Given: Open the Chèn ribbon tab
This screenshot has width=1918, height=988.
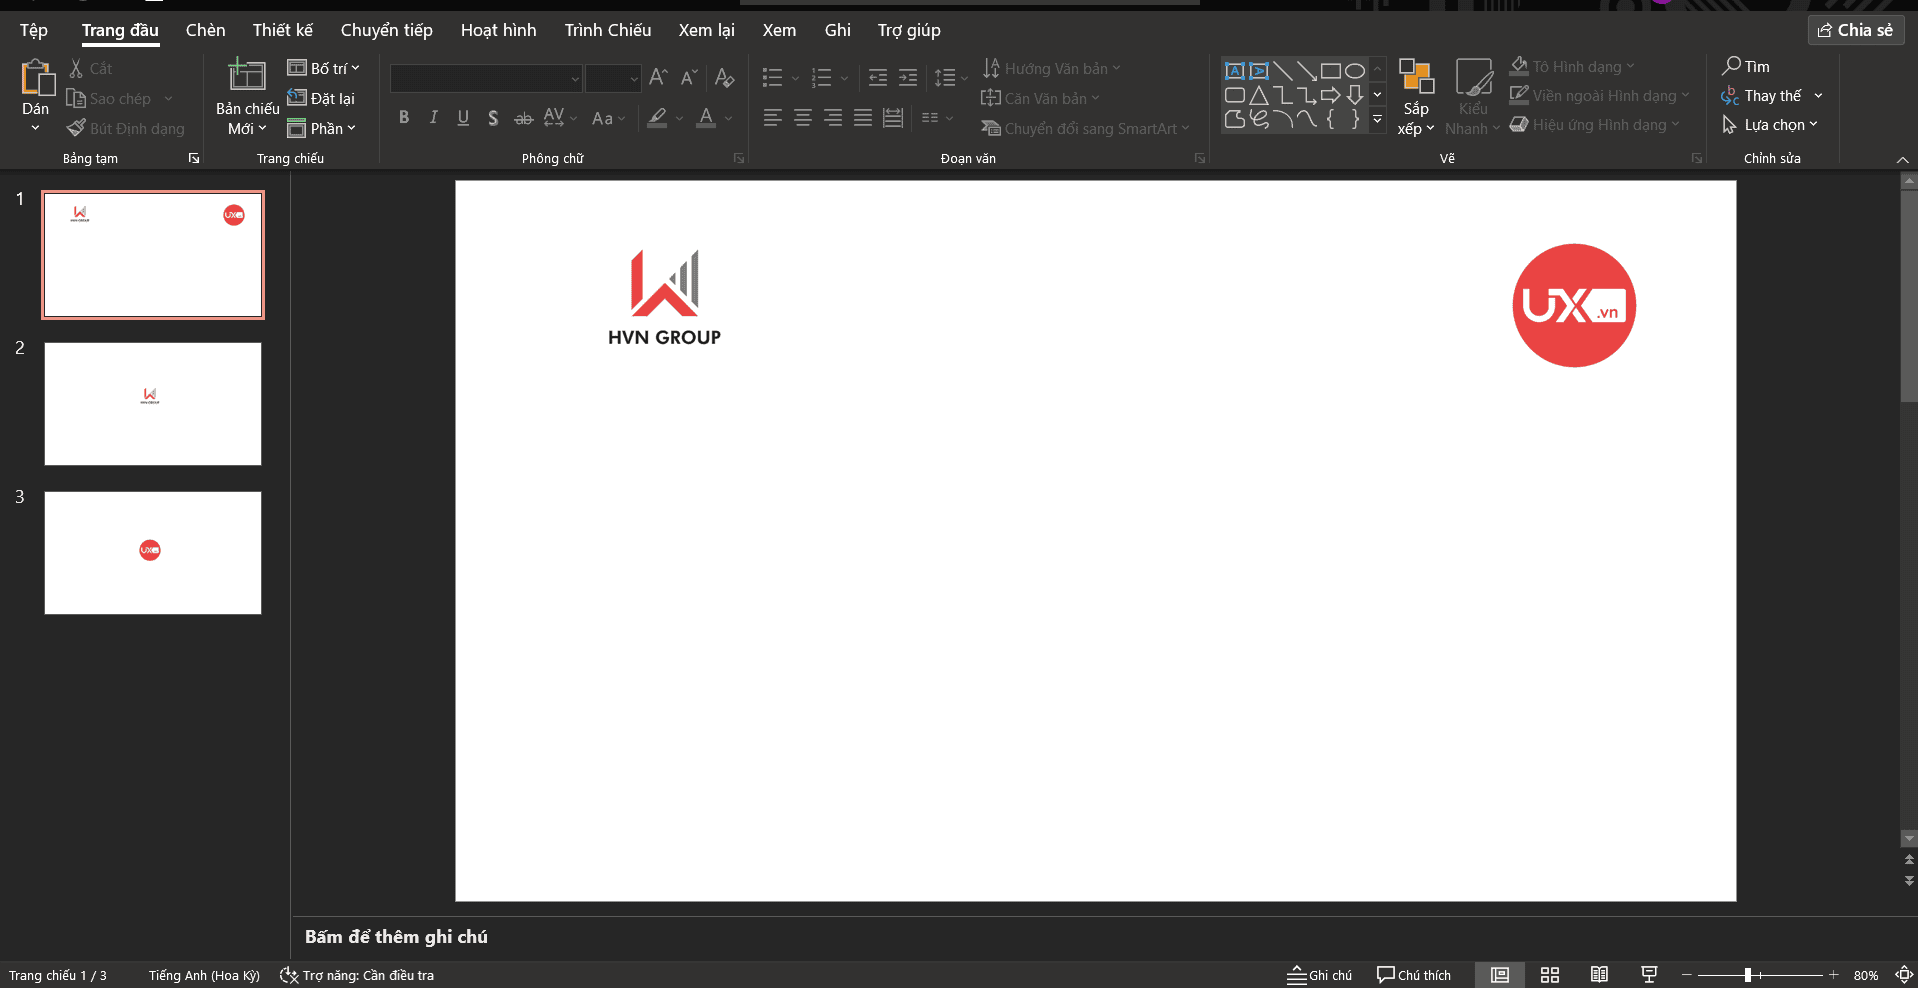Looking at the screenshot, I should [x=205, y=30].
